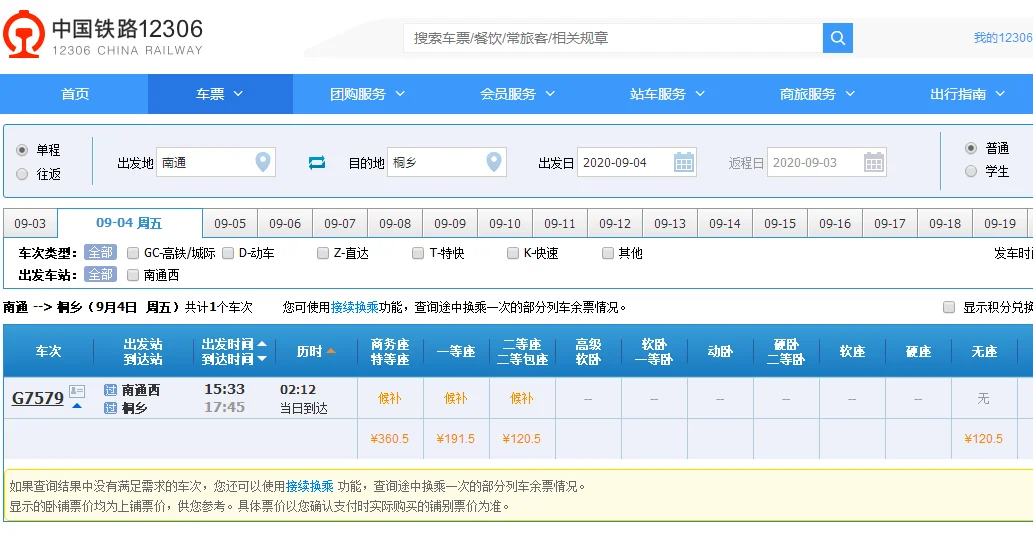Click the 02:12 duration value
This screenshot has height=560, width=1033.
298,389
